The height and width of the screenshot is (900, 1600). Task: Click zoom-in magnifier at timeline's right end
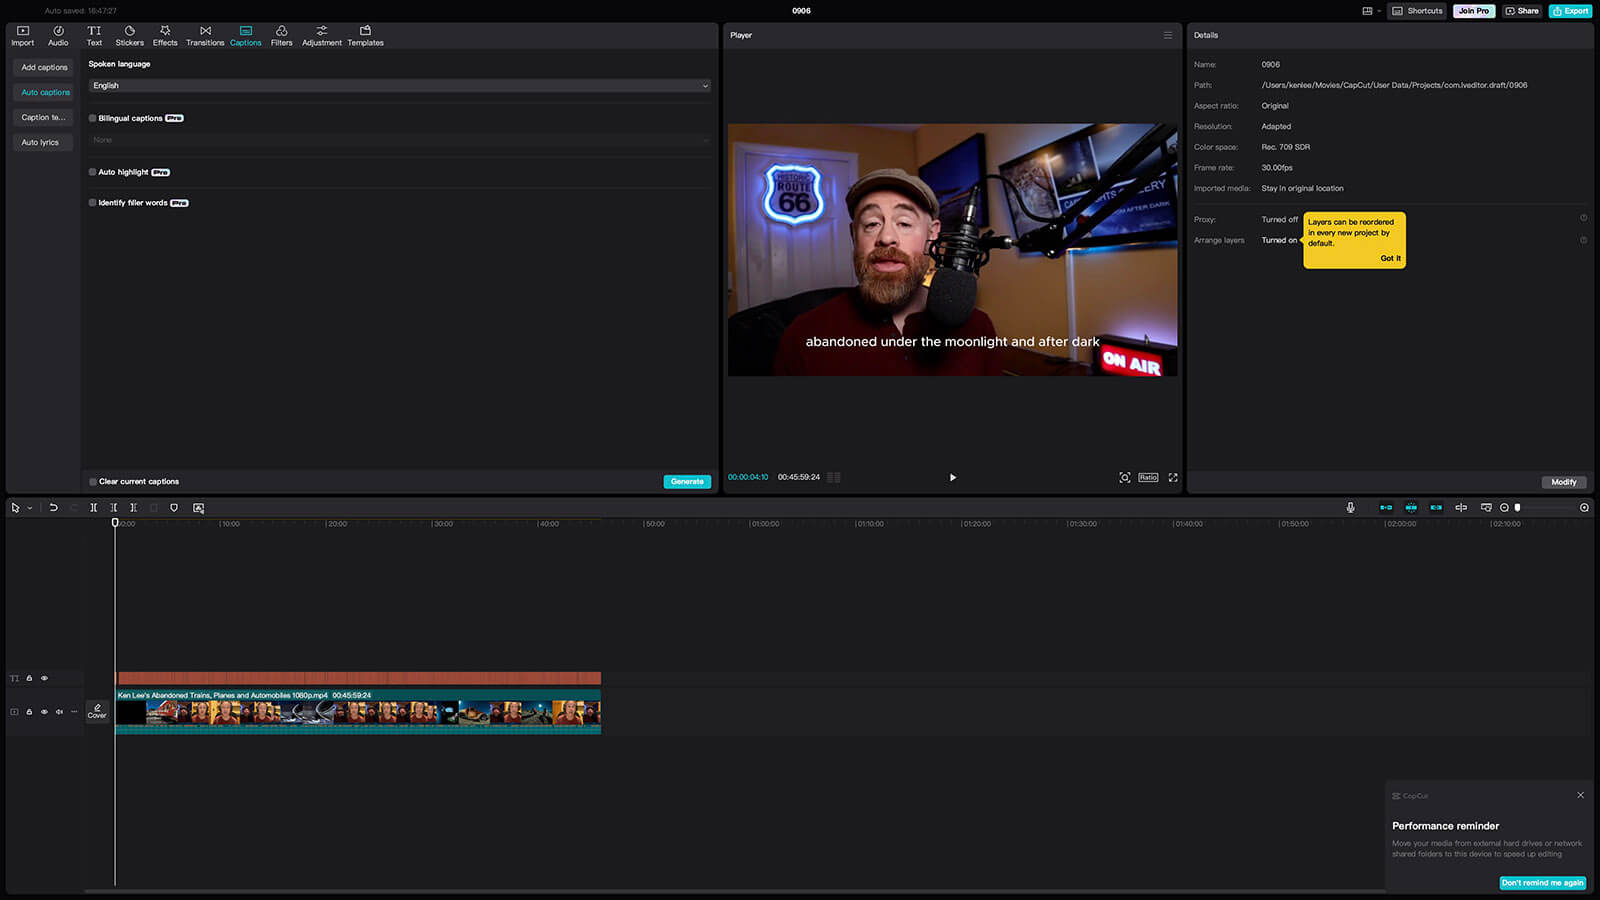click(x=1584, y=508)
